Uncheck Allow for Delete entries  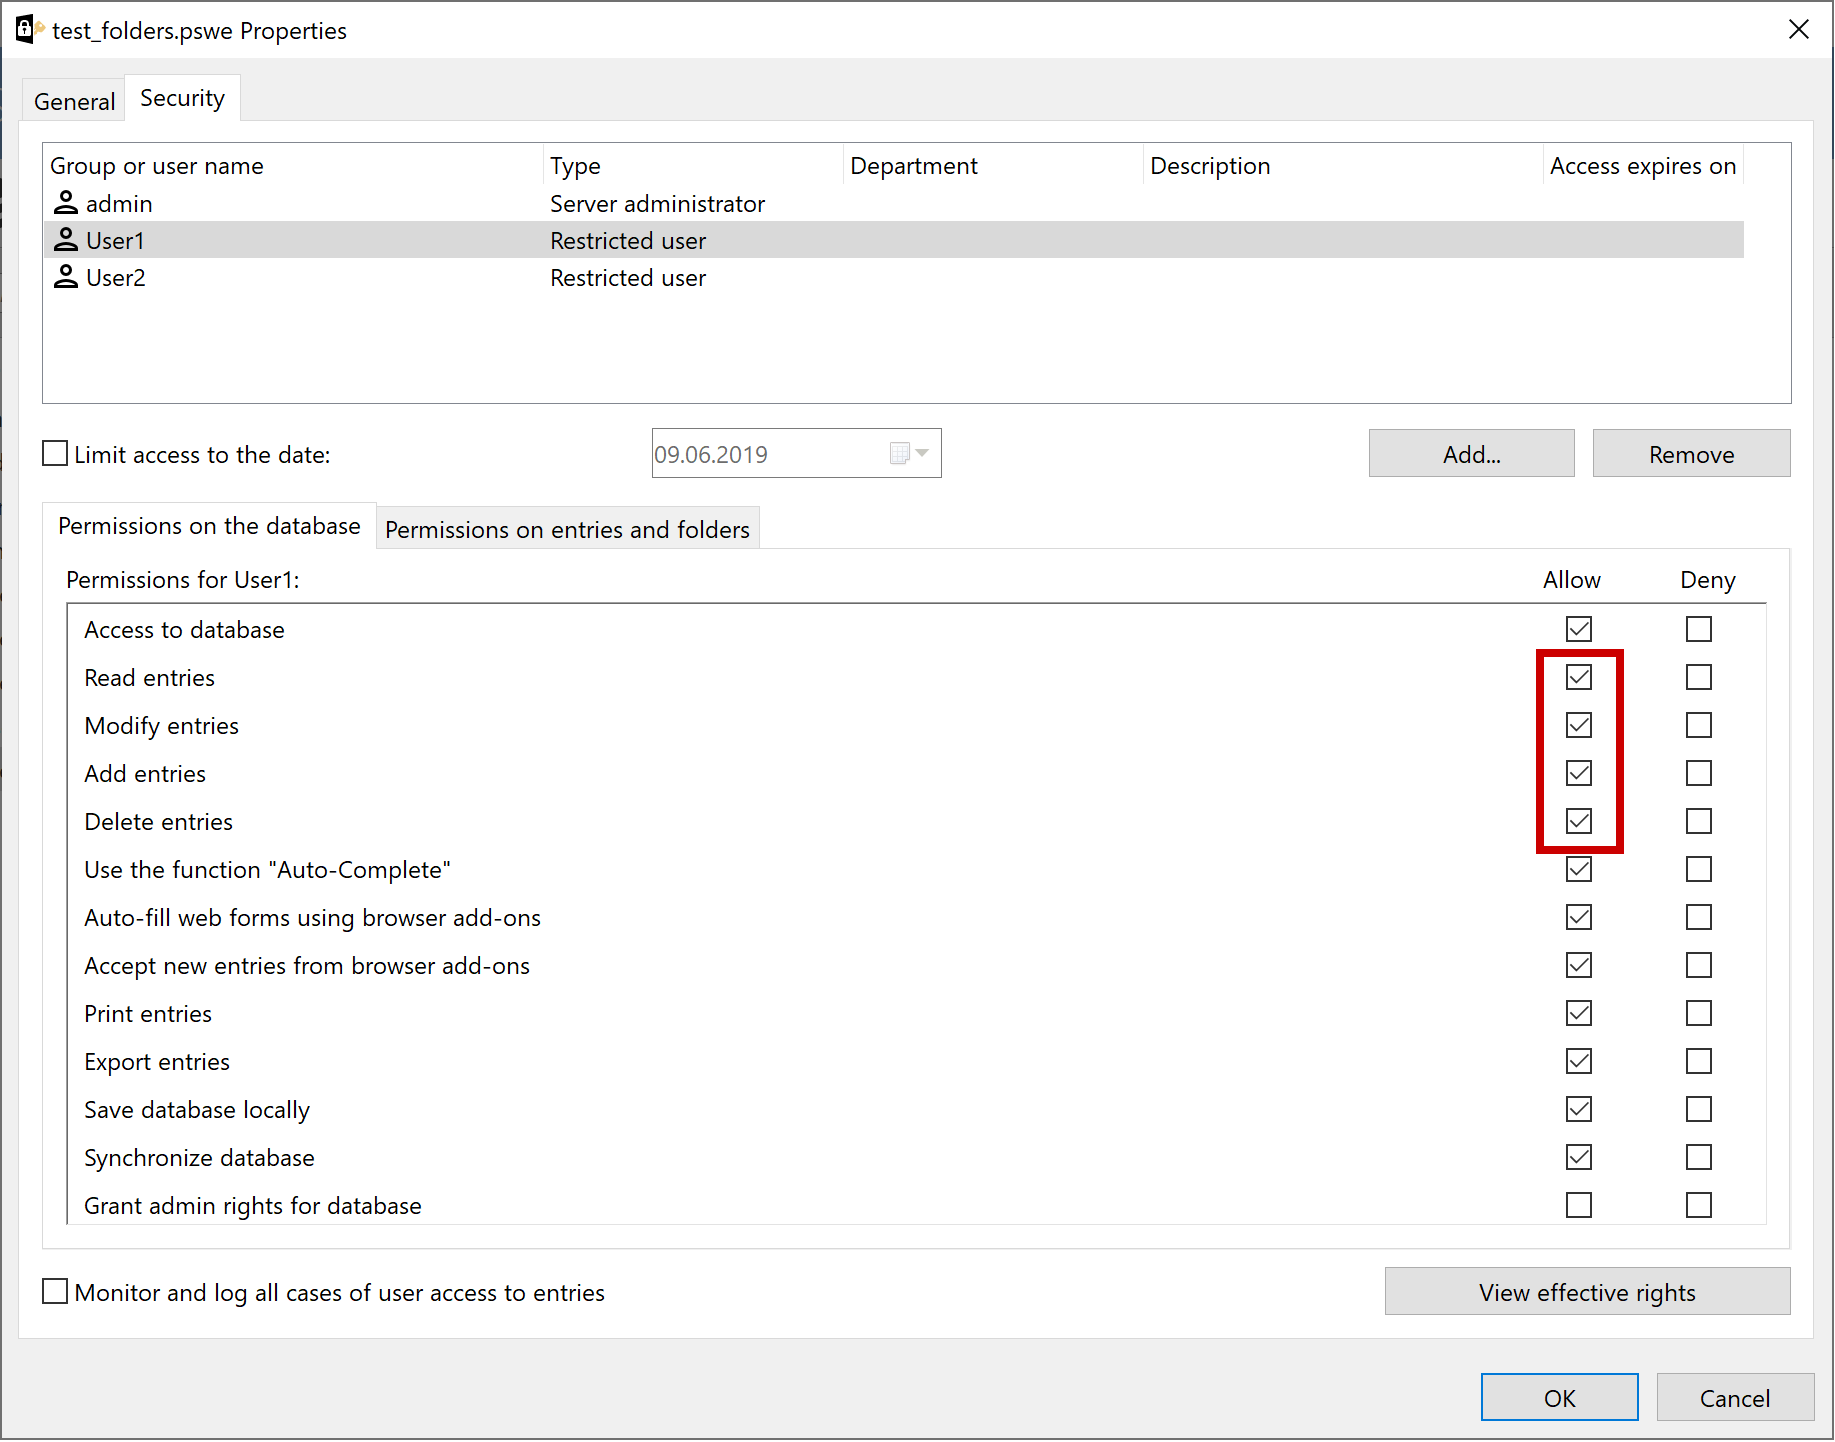1579,821
